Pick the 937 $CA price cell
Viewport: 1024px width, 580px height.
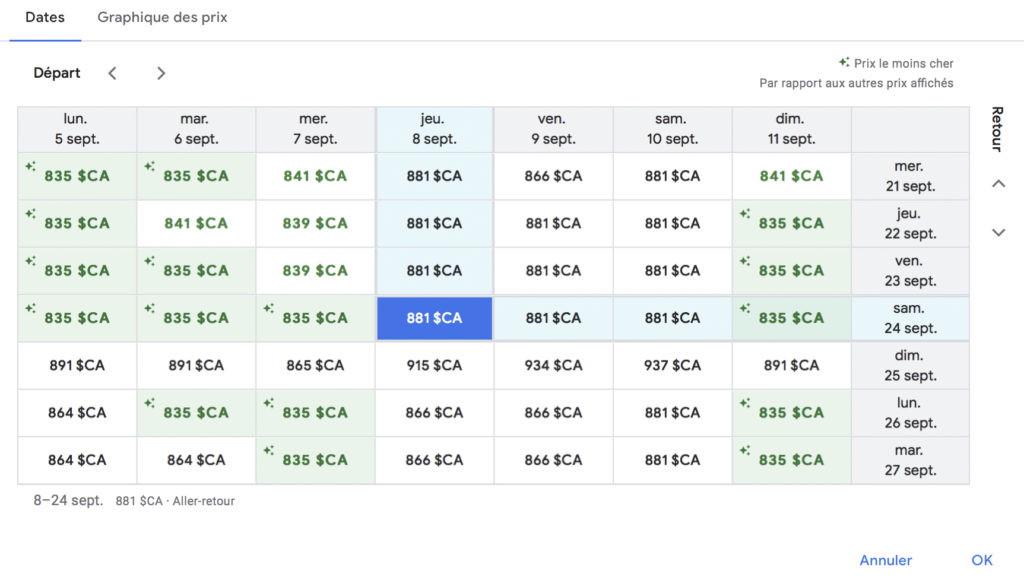[x=672, y=366]
